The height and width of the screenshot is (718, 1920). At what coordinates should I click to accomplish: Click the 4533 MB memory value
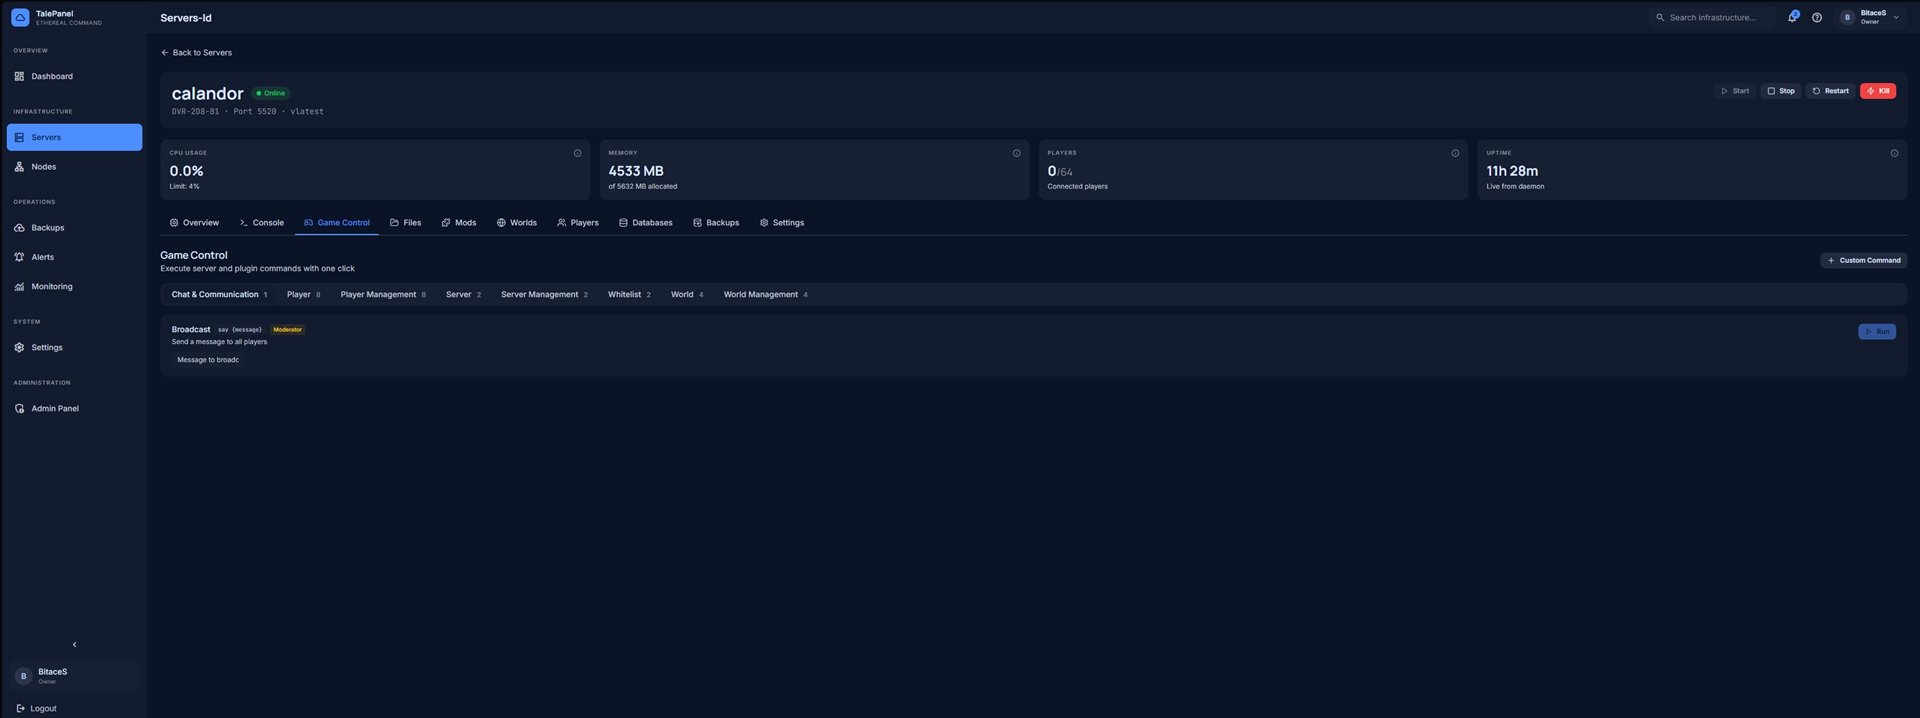tap(636, 171)
